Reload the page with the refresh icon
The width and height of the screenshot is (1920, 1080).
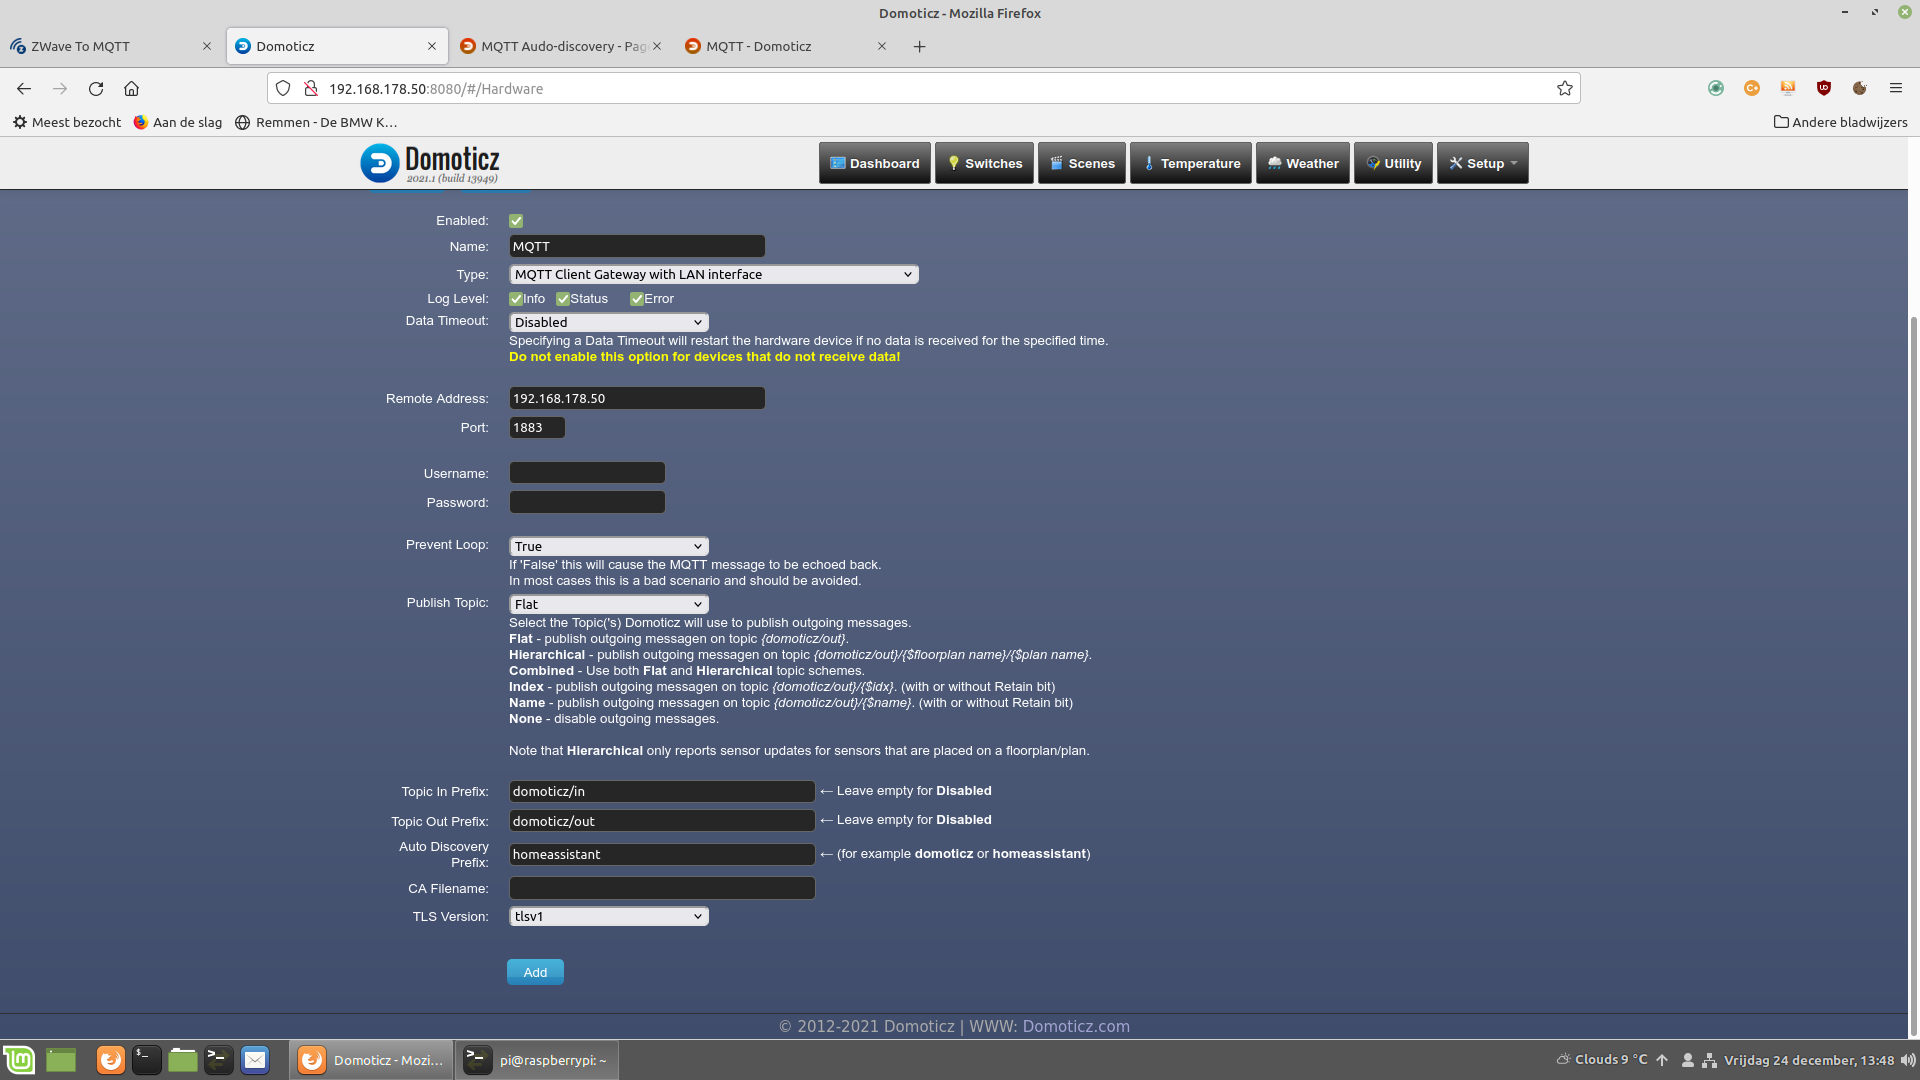[x=96, y=88]
